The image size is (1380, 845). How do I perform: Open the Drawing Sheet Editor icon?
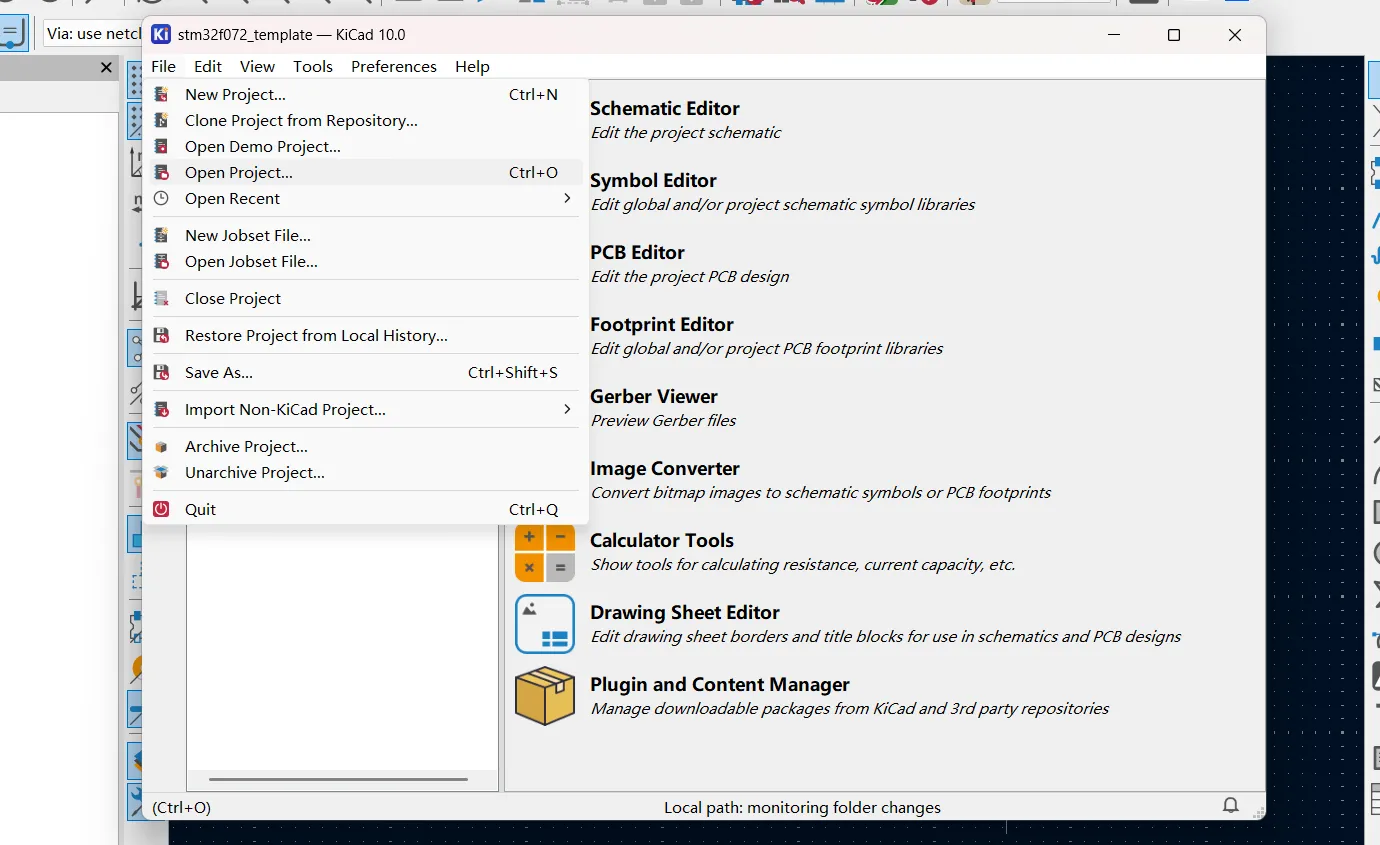point(545,624)
